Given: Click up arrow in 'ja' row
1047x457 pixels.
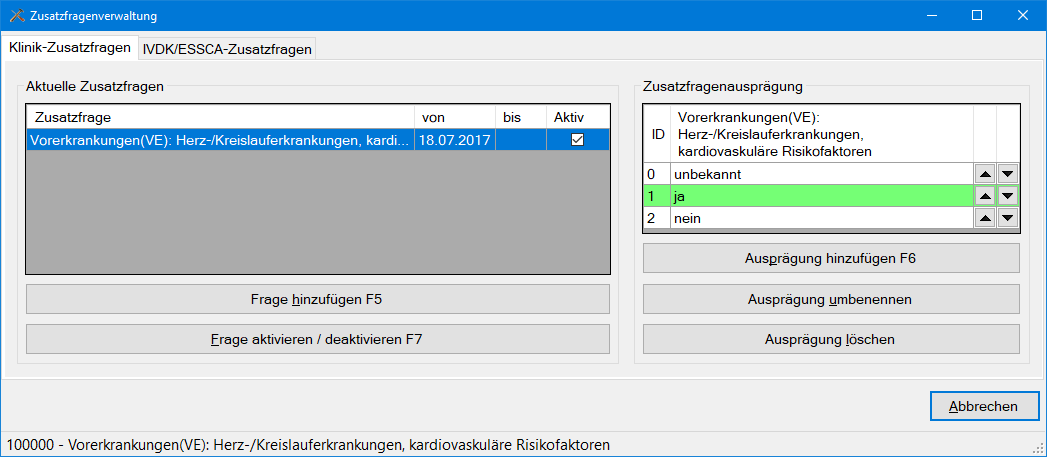Looking at the screenshot, I should (984, 196).
